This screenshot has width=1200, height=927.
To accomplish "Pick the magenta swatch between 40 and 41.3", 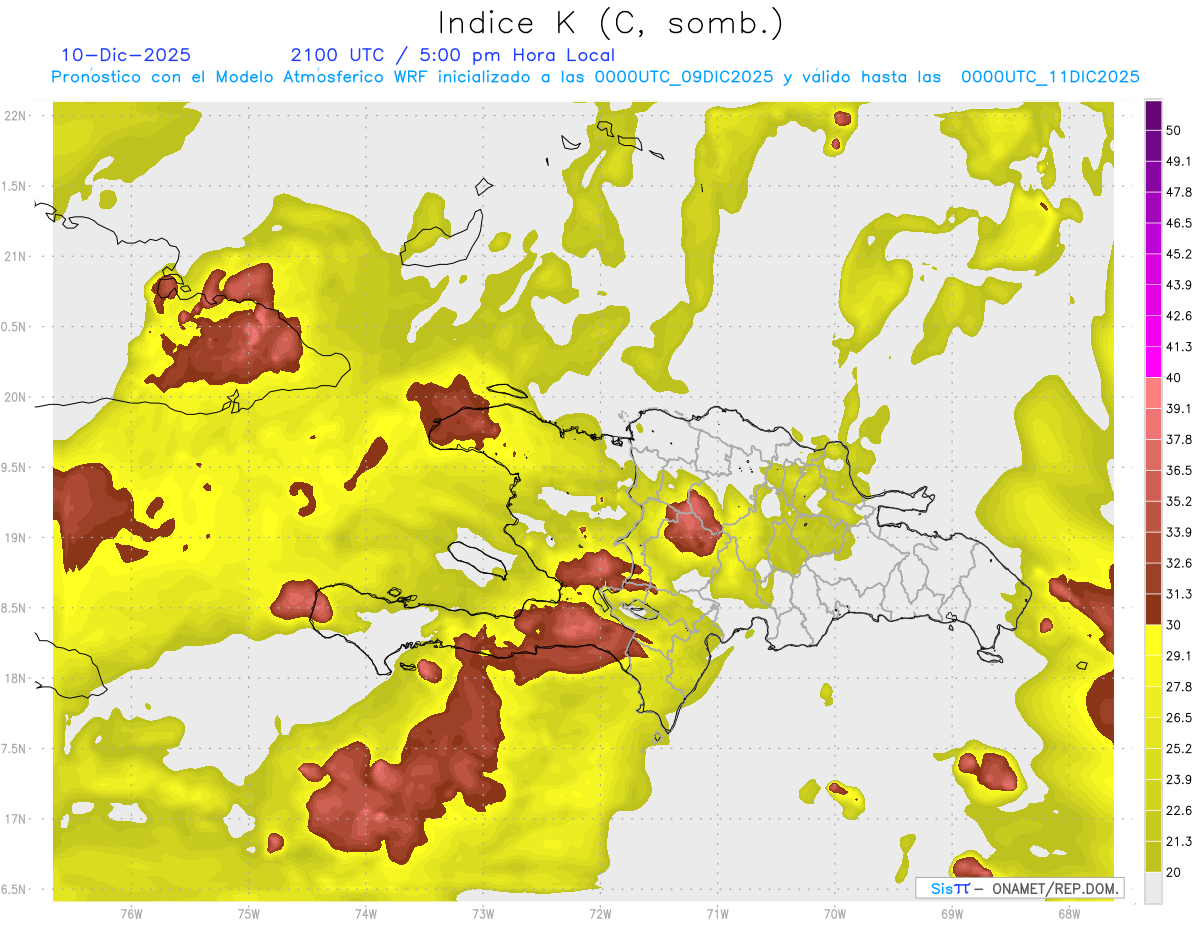I will tap(1153, 363).
